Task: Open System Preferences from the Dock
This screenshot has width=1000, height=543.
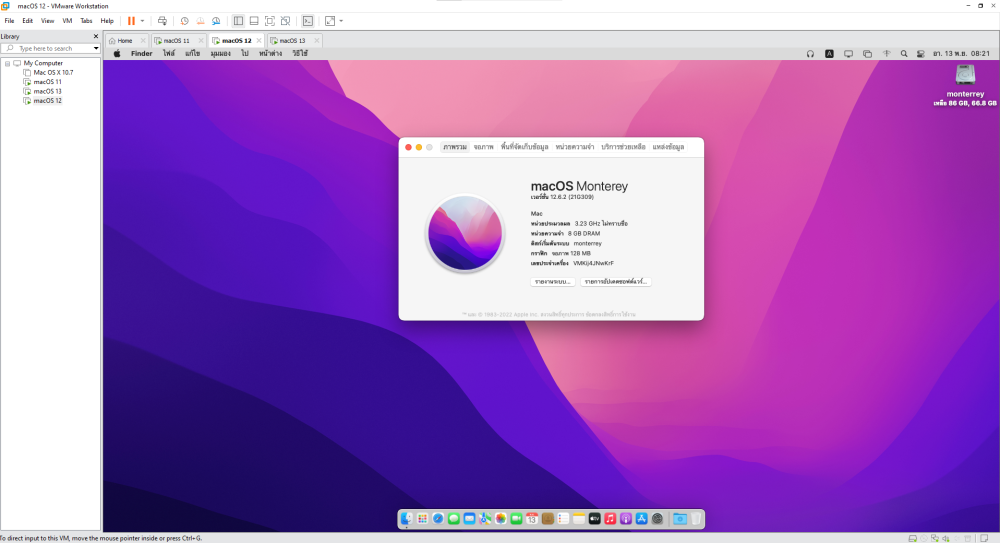Action: pyautogui.click(x=657, y=519)
